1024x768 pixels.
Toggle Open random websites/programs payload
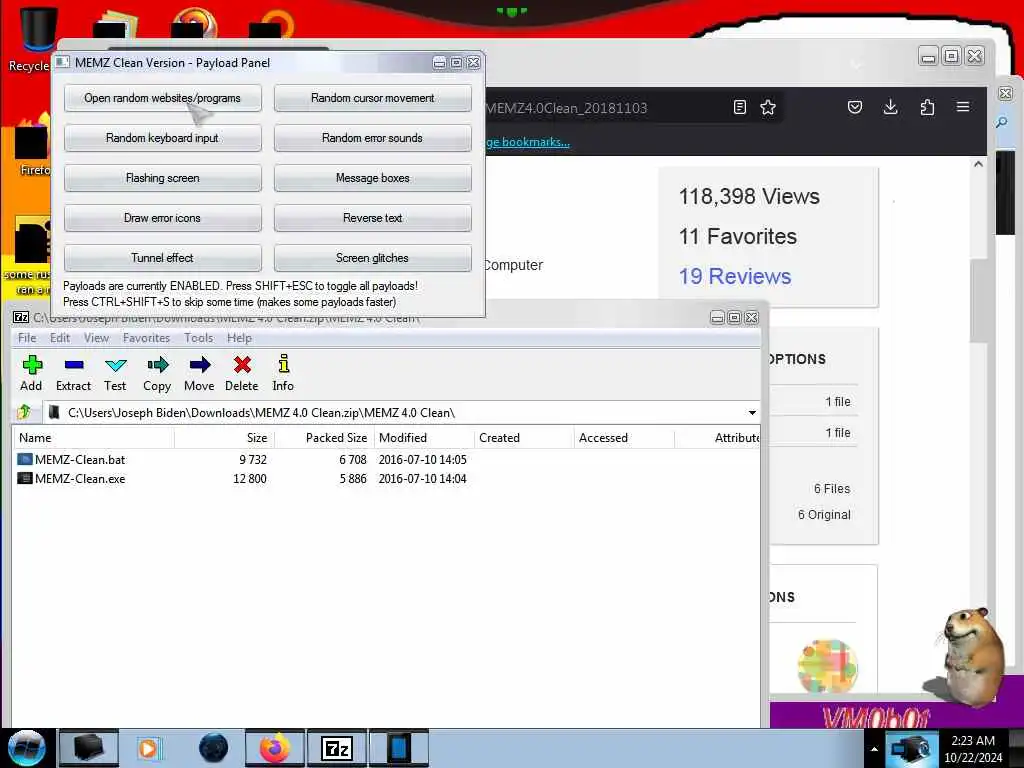click(163, 98)
